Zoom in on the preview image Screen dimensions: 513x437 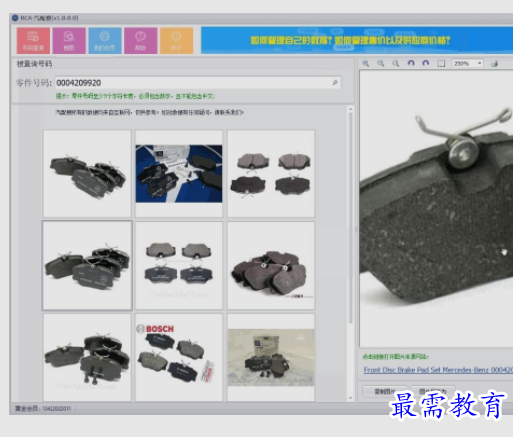click(366, 63)
